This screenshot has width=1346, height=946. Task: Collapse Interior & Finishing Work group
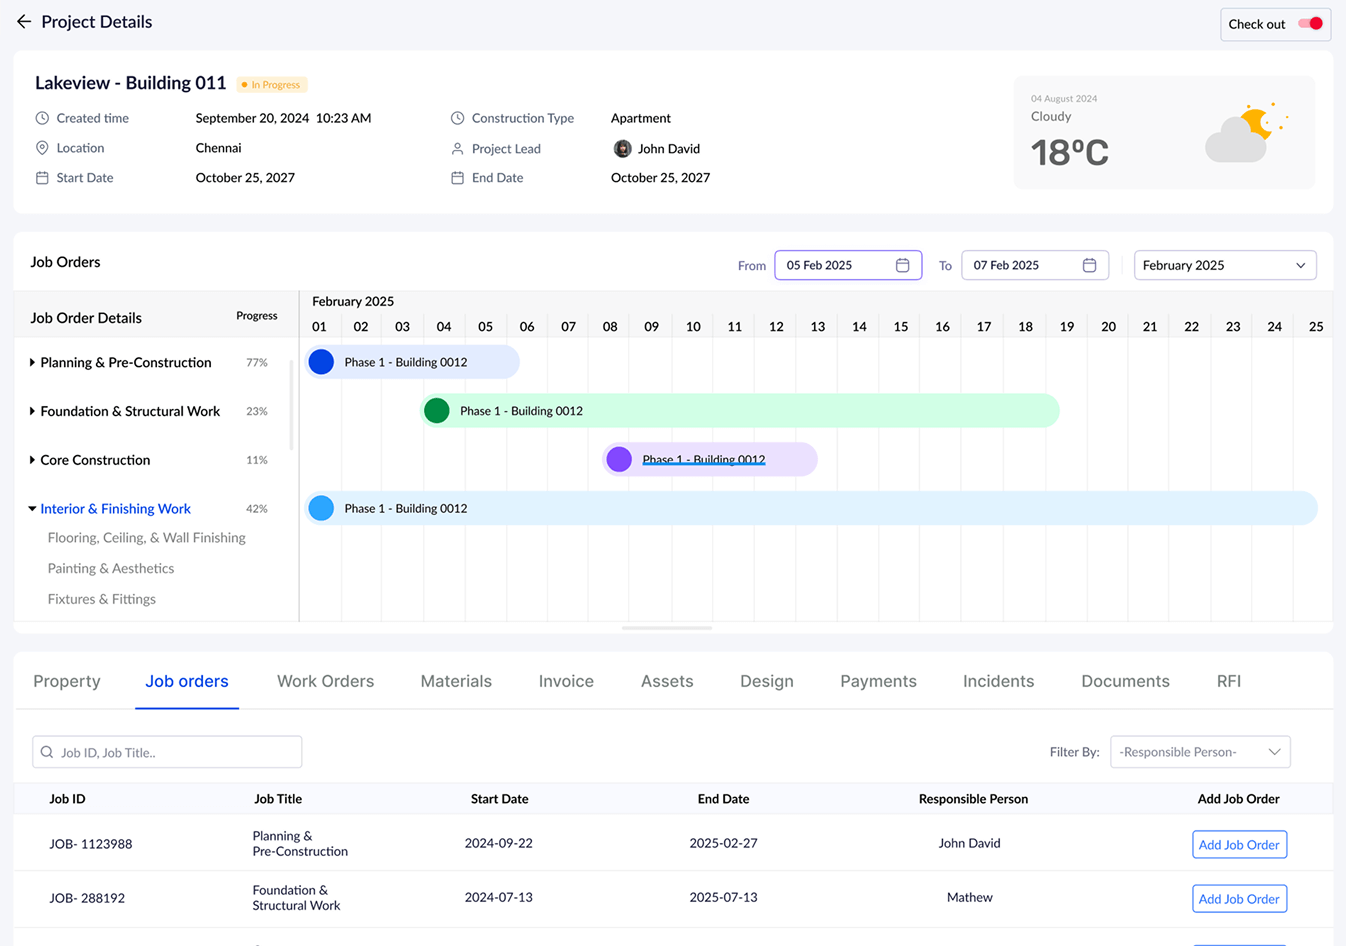click(32, 509)
